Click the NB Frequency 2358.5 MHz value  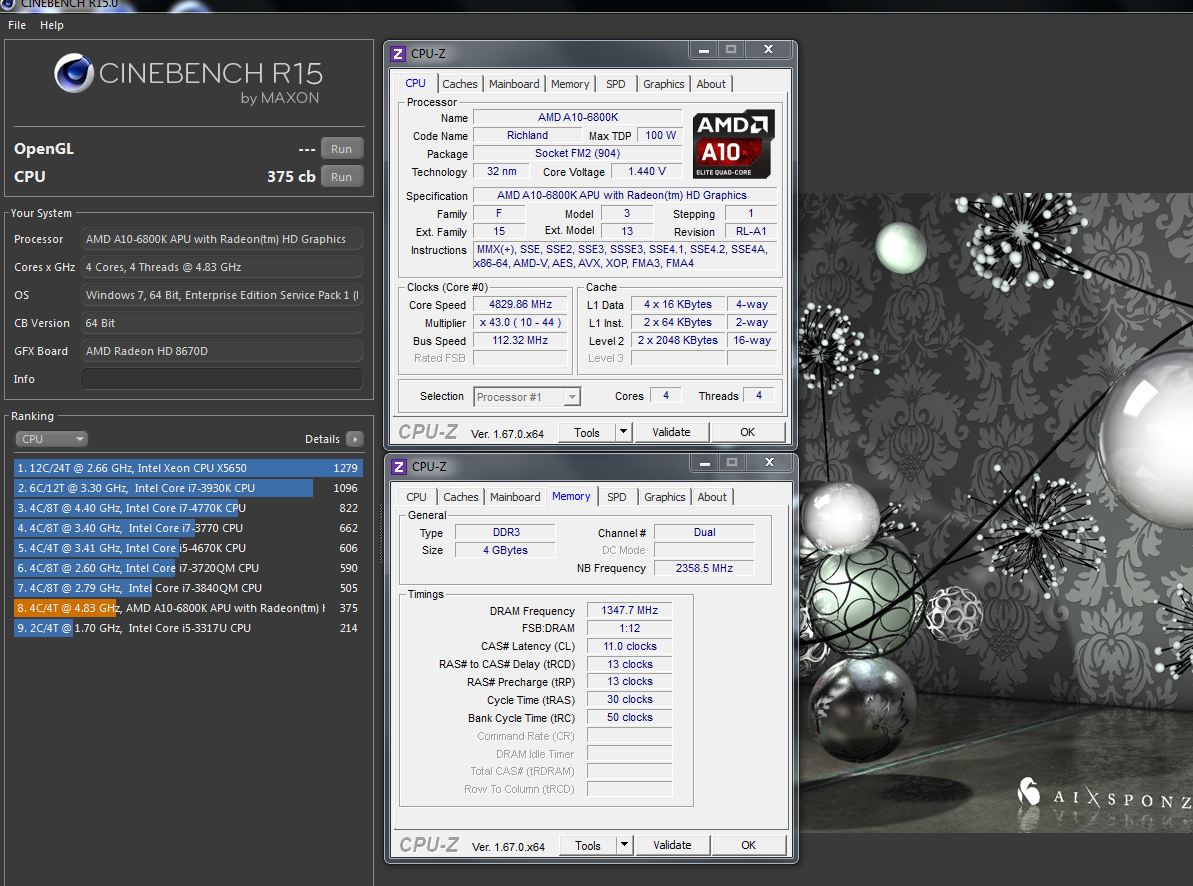pyautogui.click(x=704, y=568)
